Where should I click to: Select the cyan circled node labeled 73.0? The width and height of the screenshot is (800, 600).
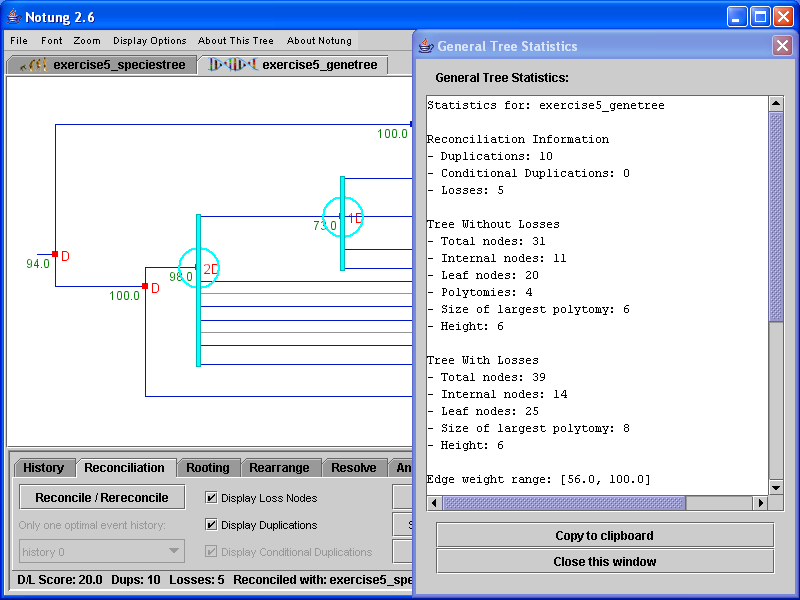343,218
